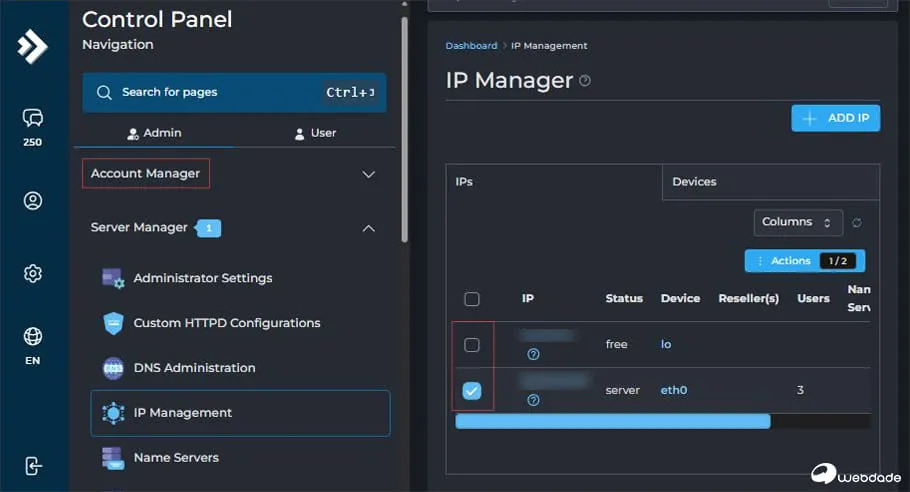The image size is (910, 492).
Task: Open the settings gear icon
Action: pyautogui.click(x=32, y=273)
